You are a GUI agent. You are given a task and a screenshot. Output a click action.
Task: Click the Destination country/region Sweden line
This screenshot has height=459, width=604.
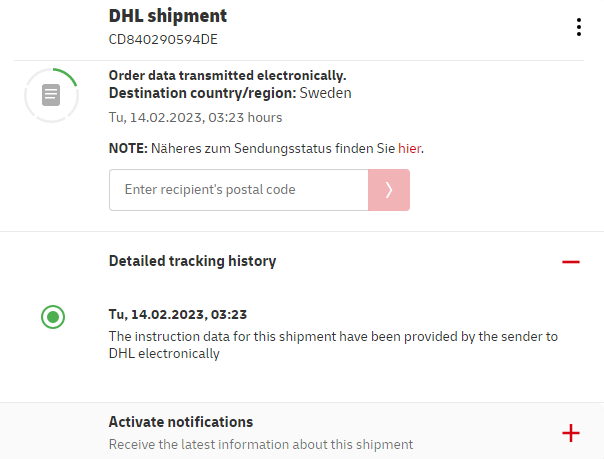[x=230, y=93]
